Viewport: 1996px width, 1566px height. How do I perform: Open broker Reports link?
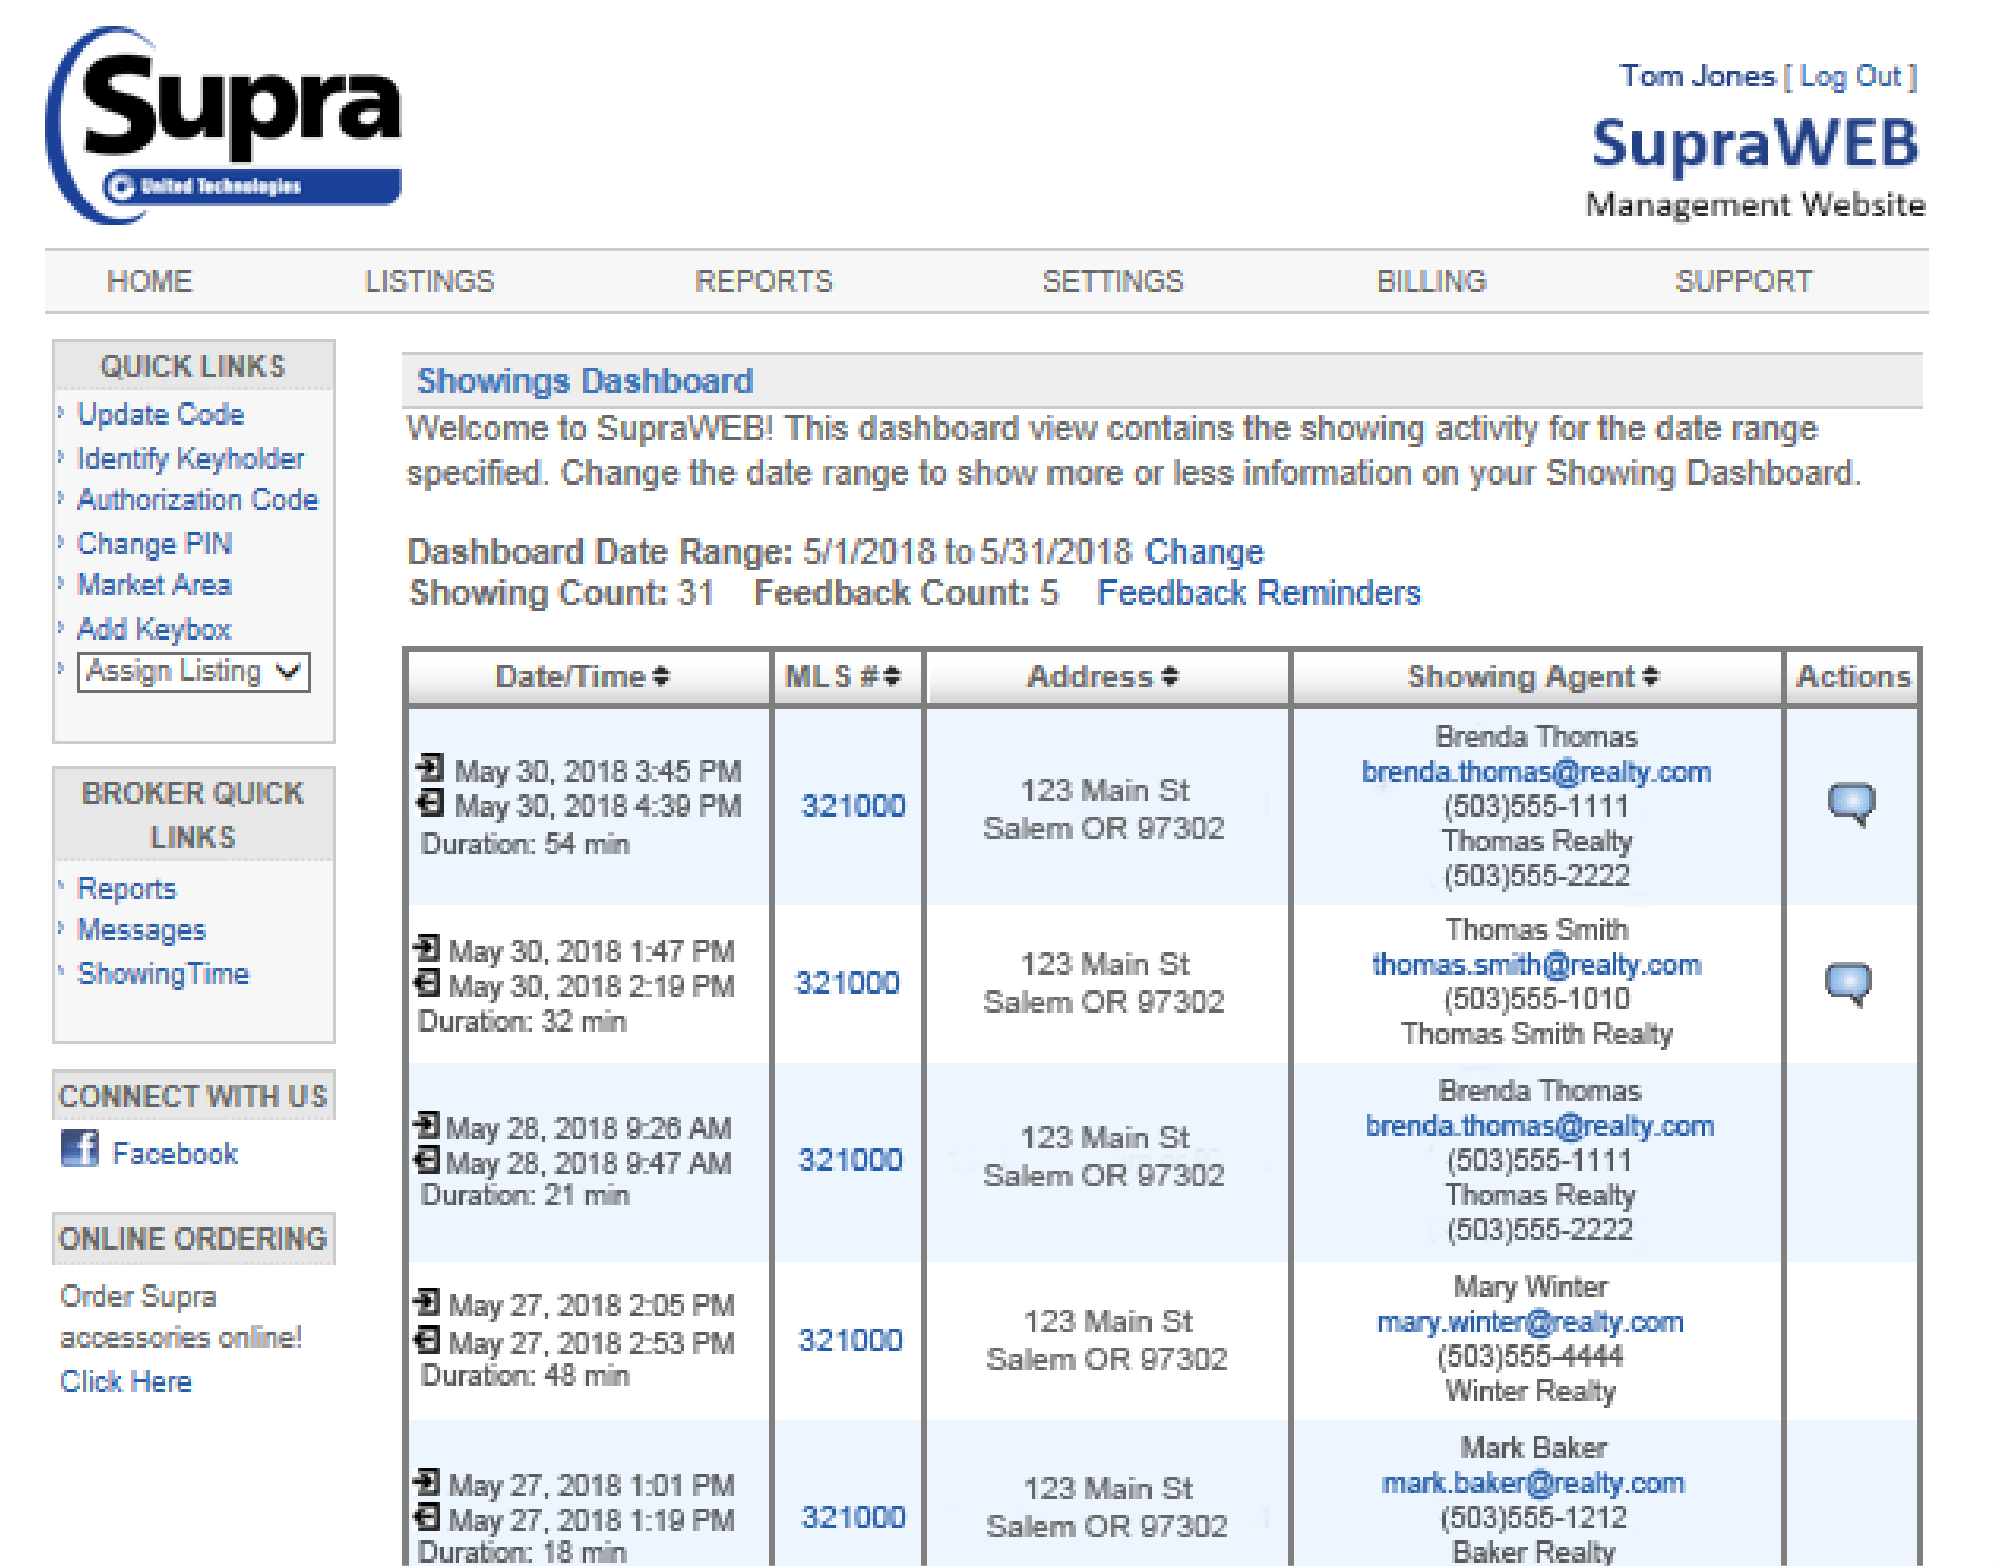(127, 889)
